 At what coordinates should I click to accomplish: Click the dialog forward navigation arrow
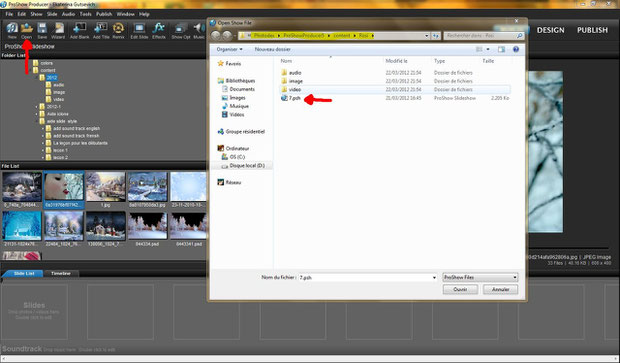(227, 36)
